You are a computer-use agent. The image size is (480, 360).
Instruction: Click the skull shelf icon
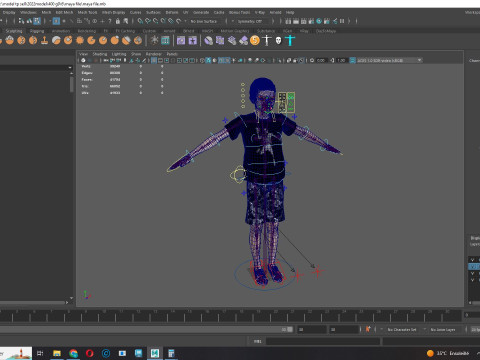[x=278, y=41]
